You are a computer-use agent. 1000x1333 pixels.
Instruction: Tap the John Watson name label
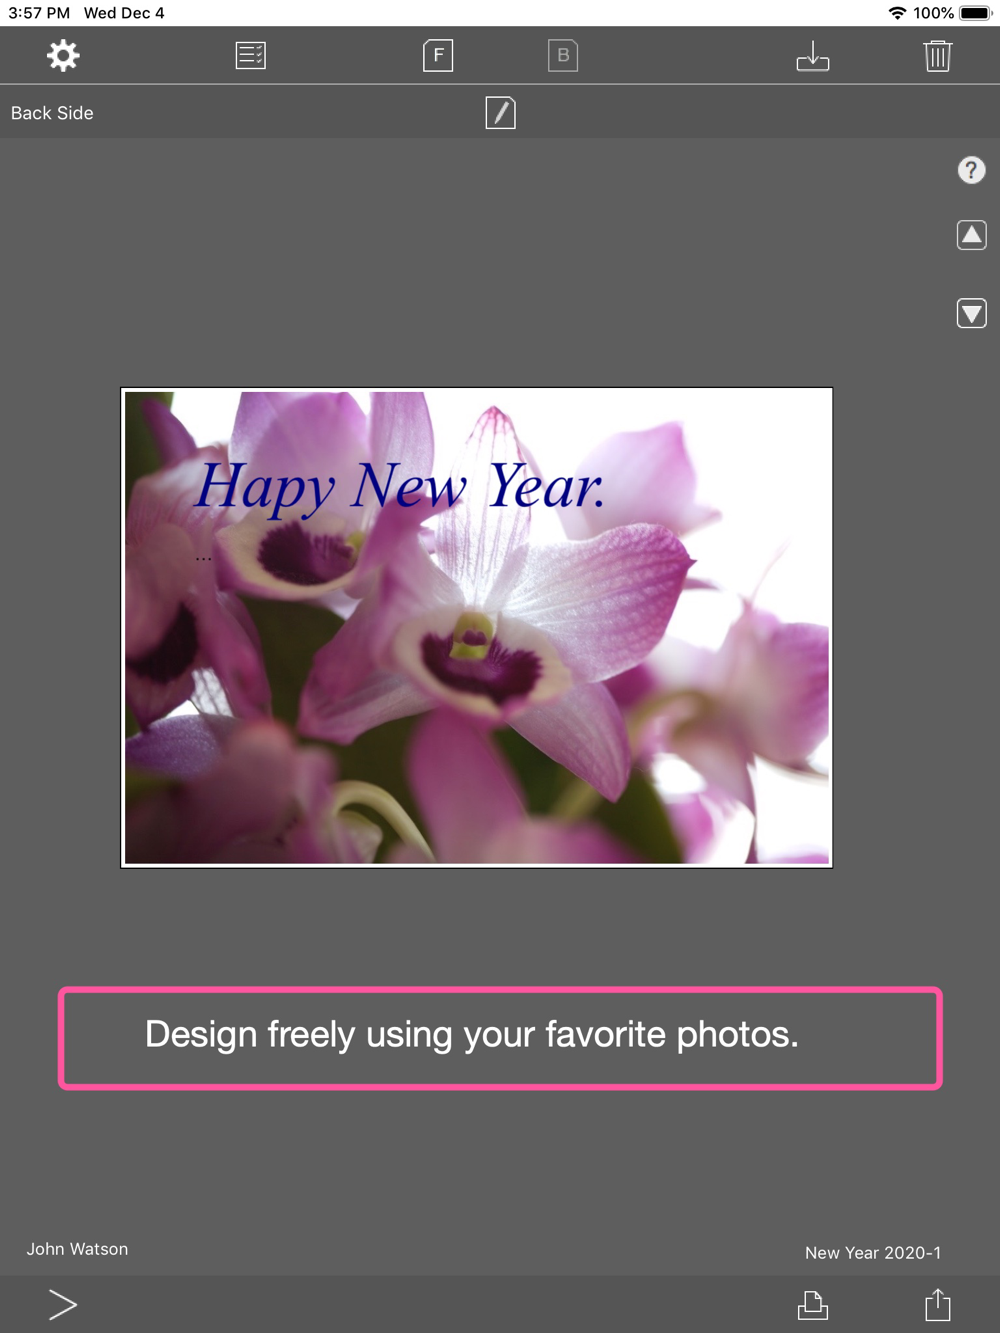(77, 1249)
